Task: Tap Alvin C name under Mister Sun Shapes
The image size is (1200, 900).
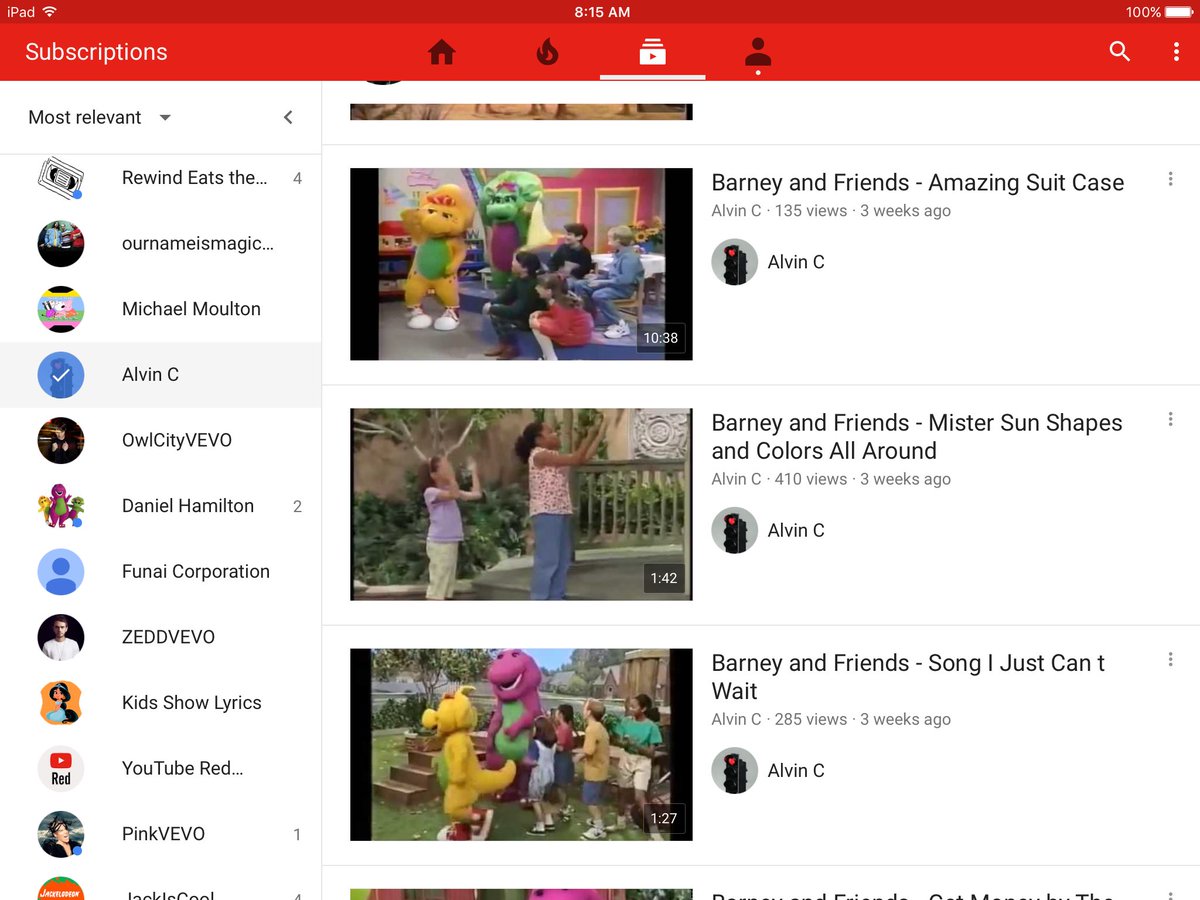Action: pyautogui.click(x=796, y=530)
